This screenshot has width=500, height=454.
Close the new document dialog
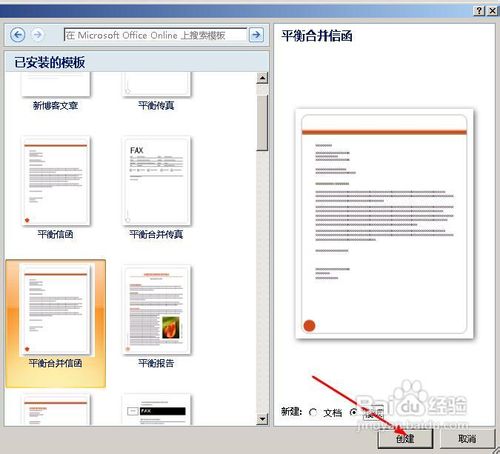[x=492, y=11]
